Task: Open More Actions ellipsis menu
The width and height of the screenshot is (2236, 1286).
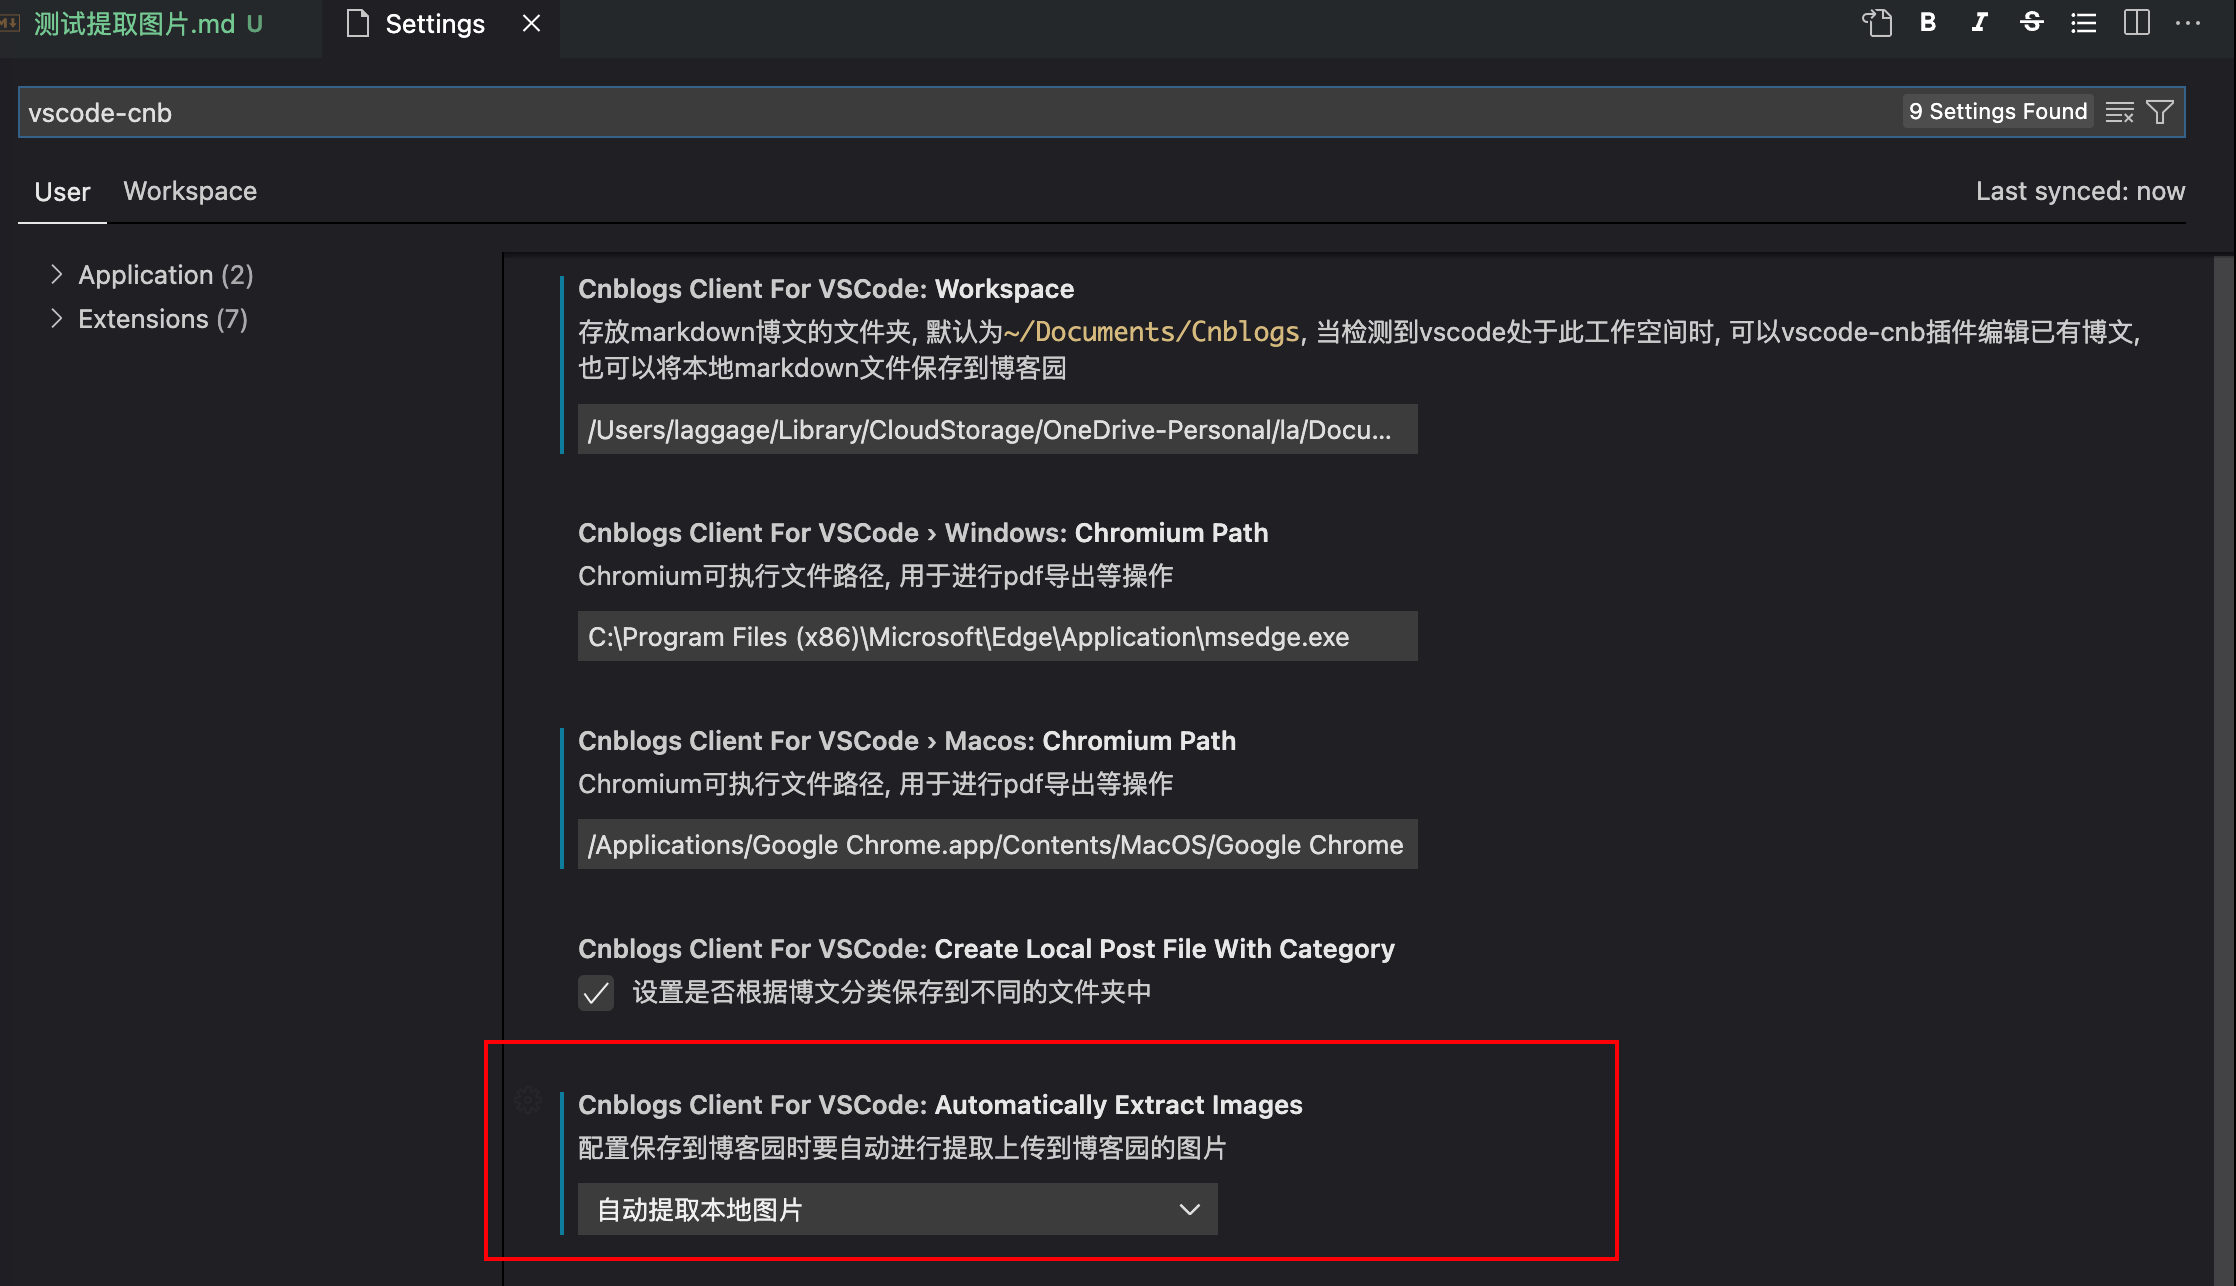Action: click(2188, 23)
